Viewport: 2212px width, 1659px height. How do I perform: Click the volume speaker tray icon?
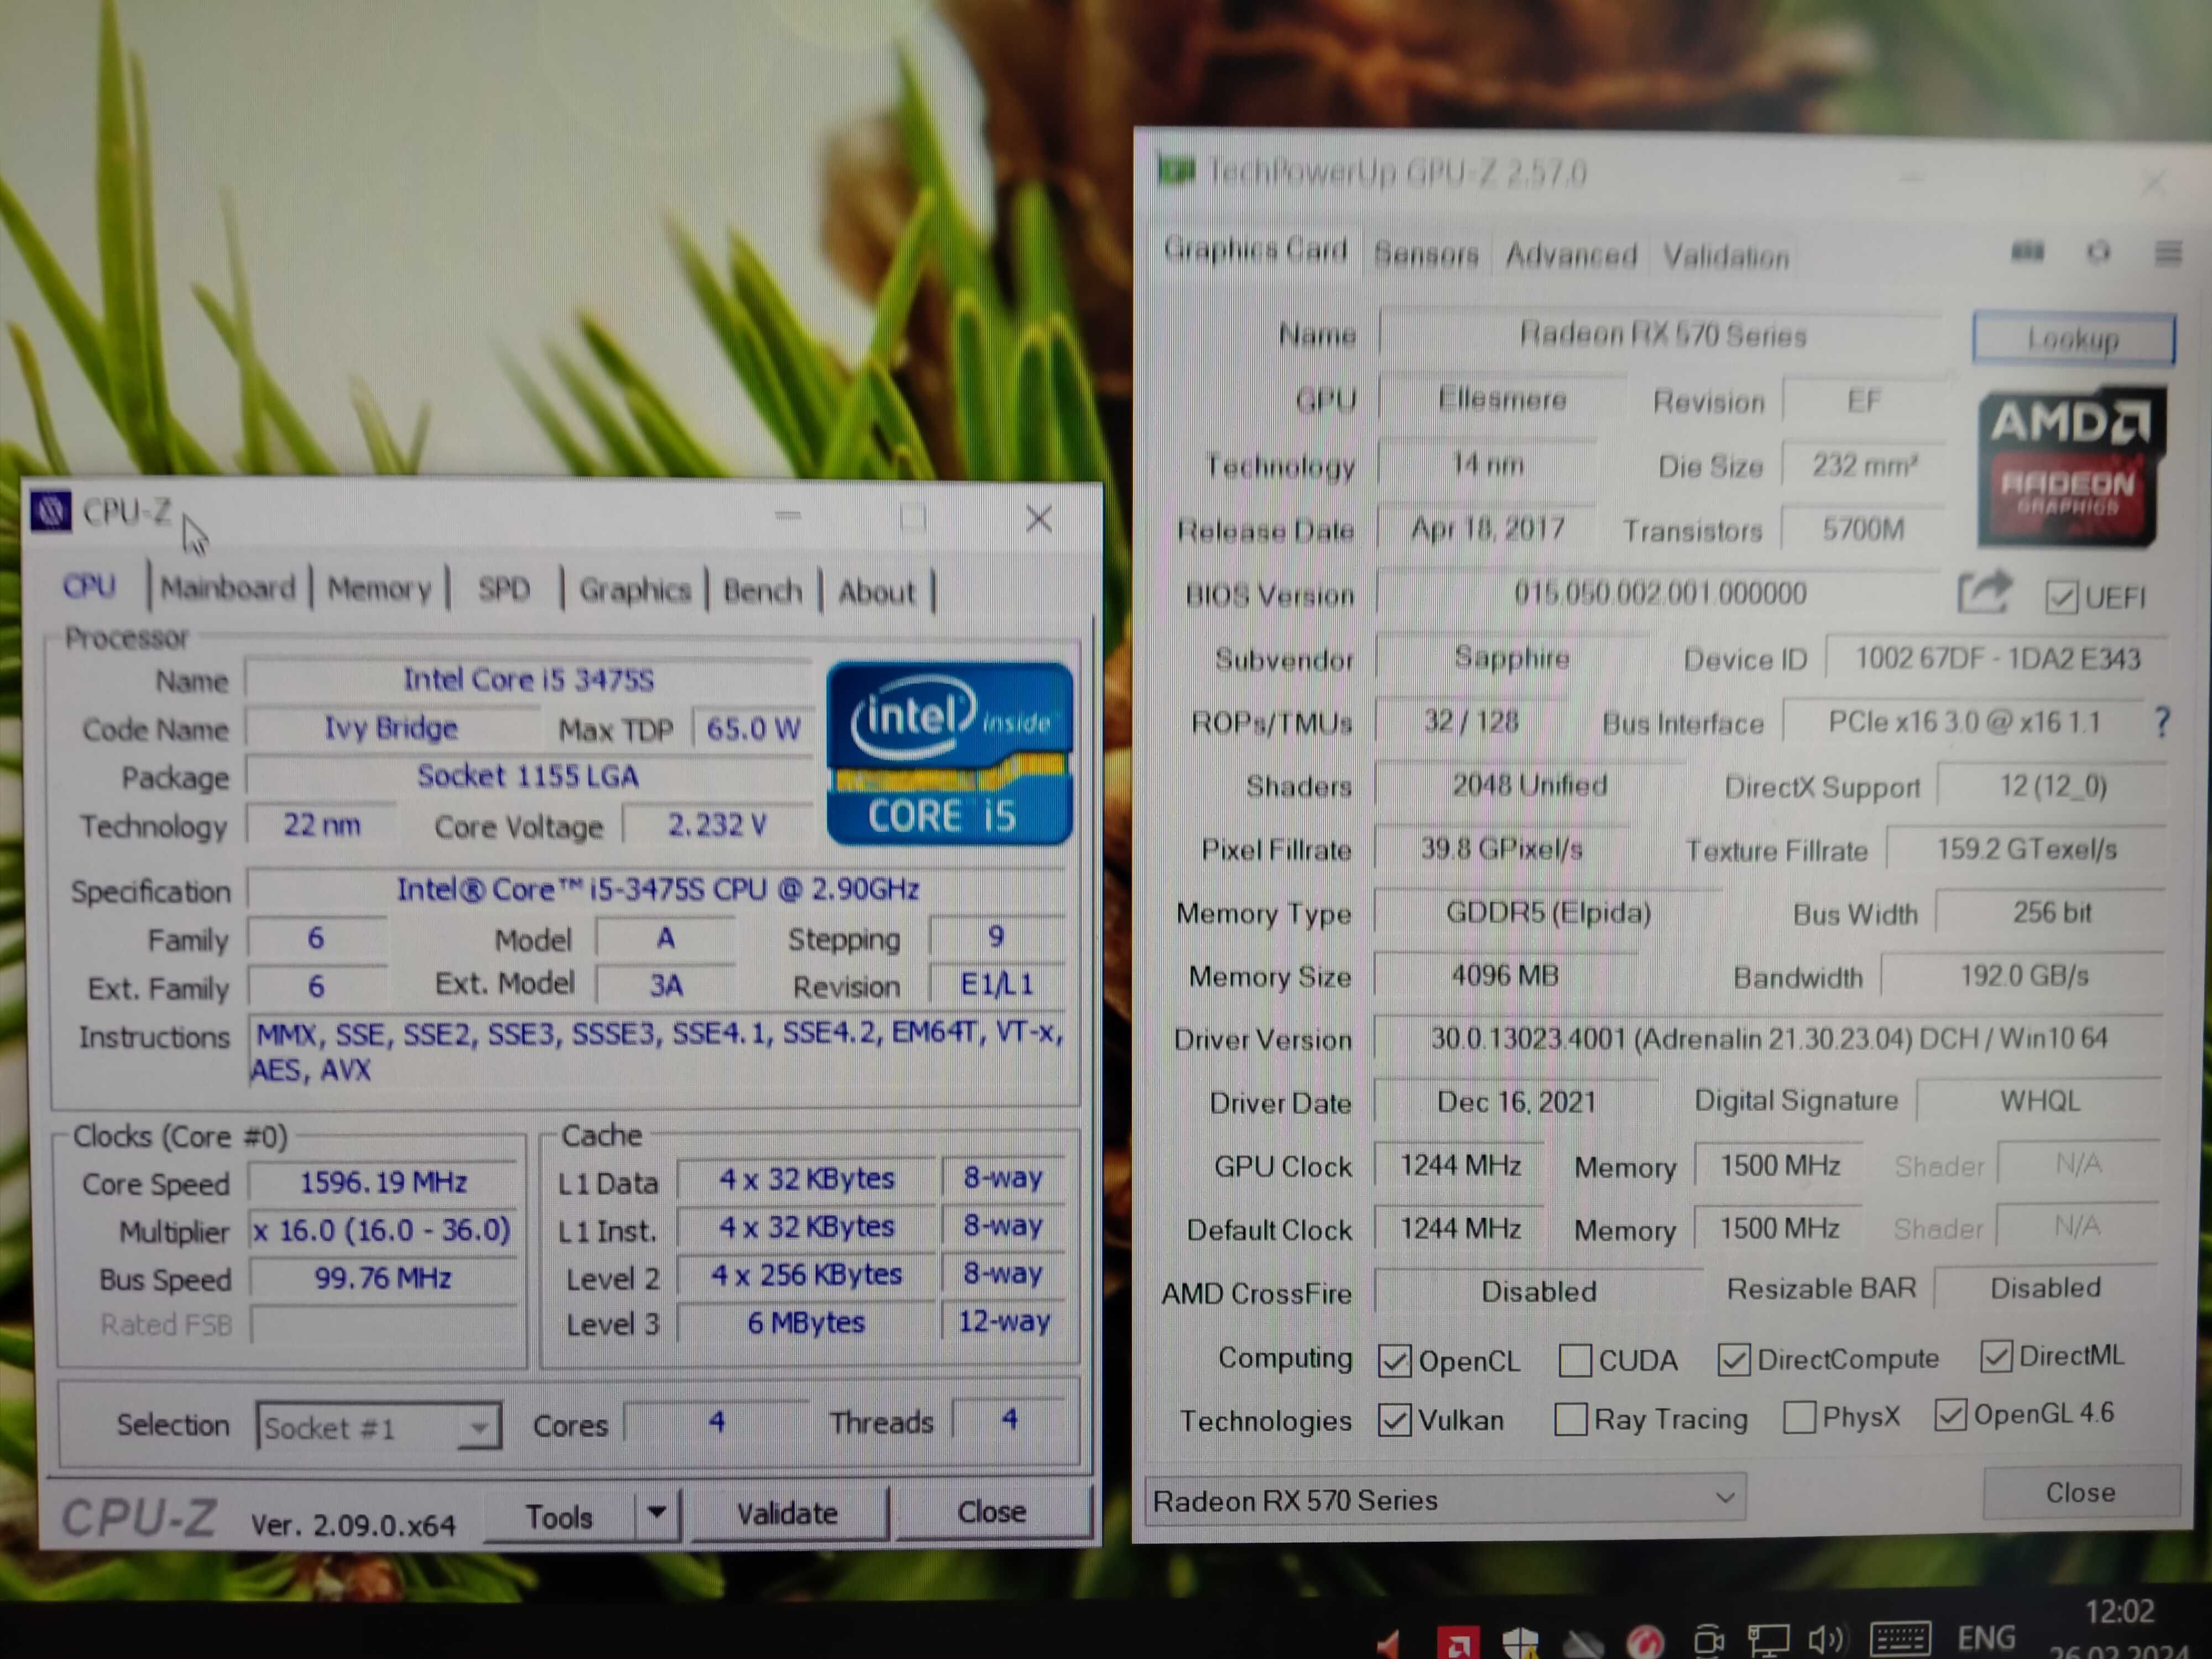[1826, 1639]
